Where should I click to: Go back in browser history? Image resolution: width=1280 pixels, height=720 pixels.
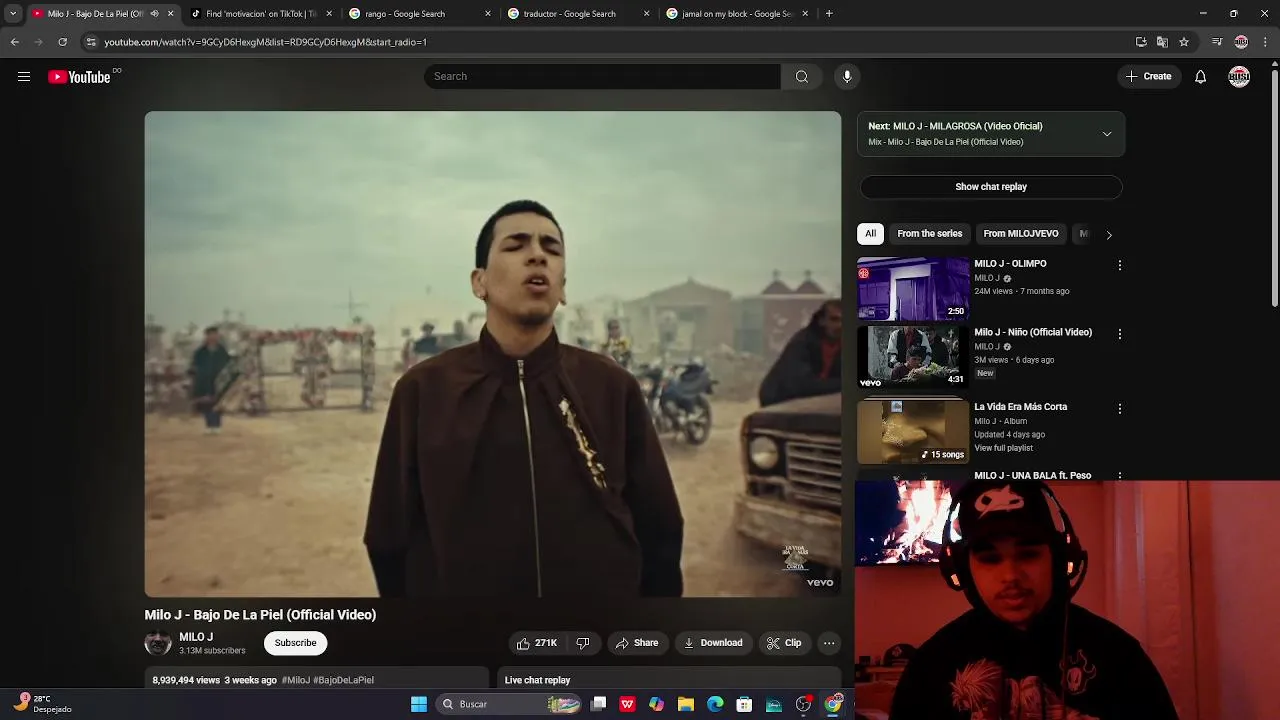click(14, 42)
